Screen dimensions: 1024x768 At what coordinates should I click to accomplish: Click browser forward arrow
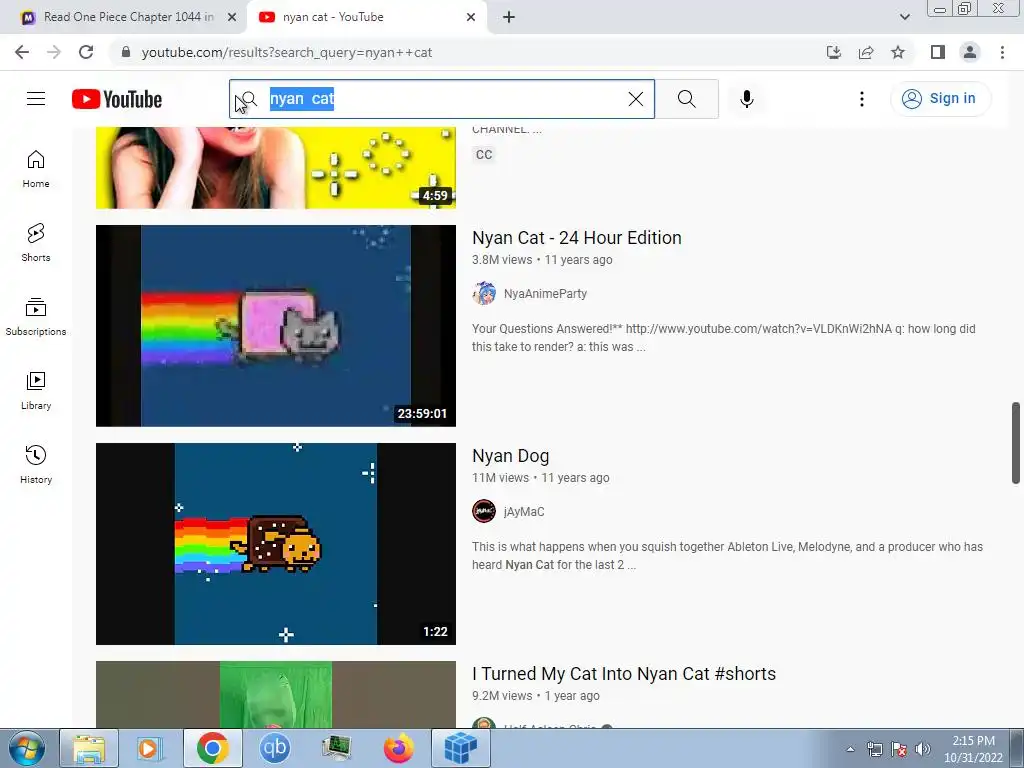pyautogui.click(x=54, y=52)
